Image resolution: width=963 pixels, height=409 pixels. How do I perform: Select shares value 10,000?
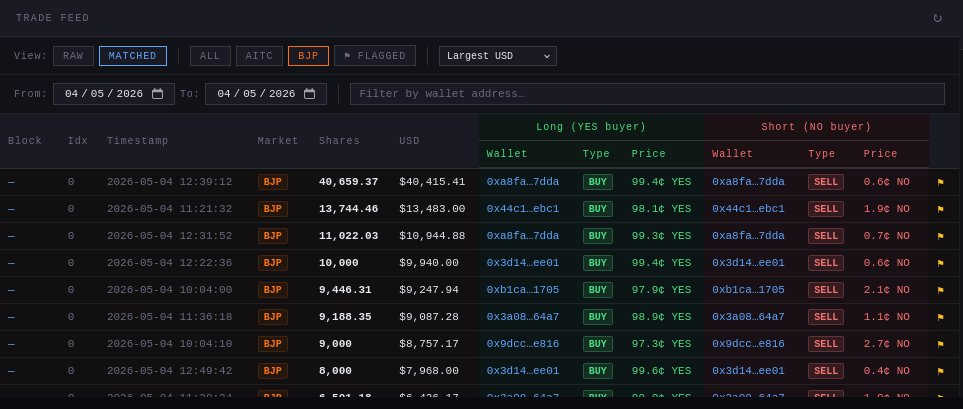[338, 263]
